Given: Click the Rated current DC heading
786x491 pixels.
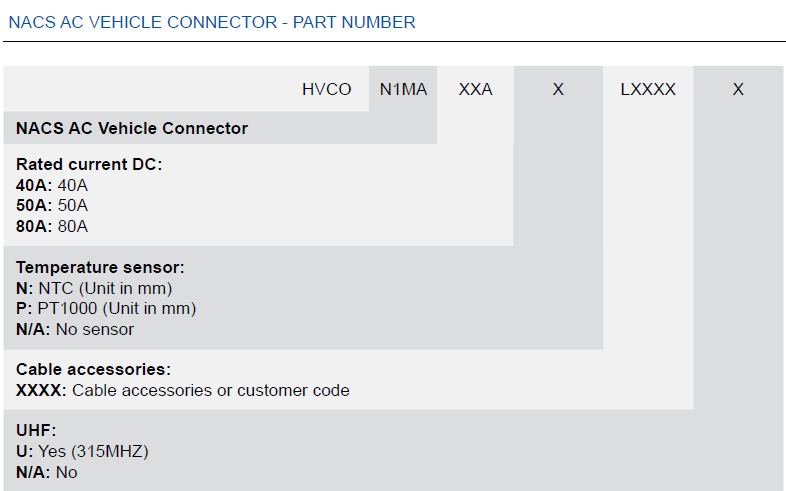Looking at the screenshot, I should (x=89, y=164).
